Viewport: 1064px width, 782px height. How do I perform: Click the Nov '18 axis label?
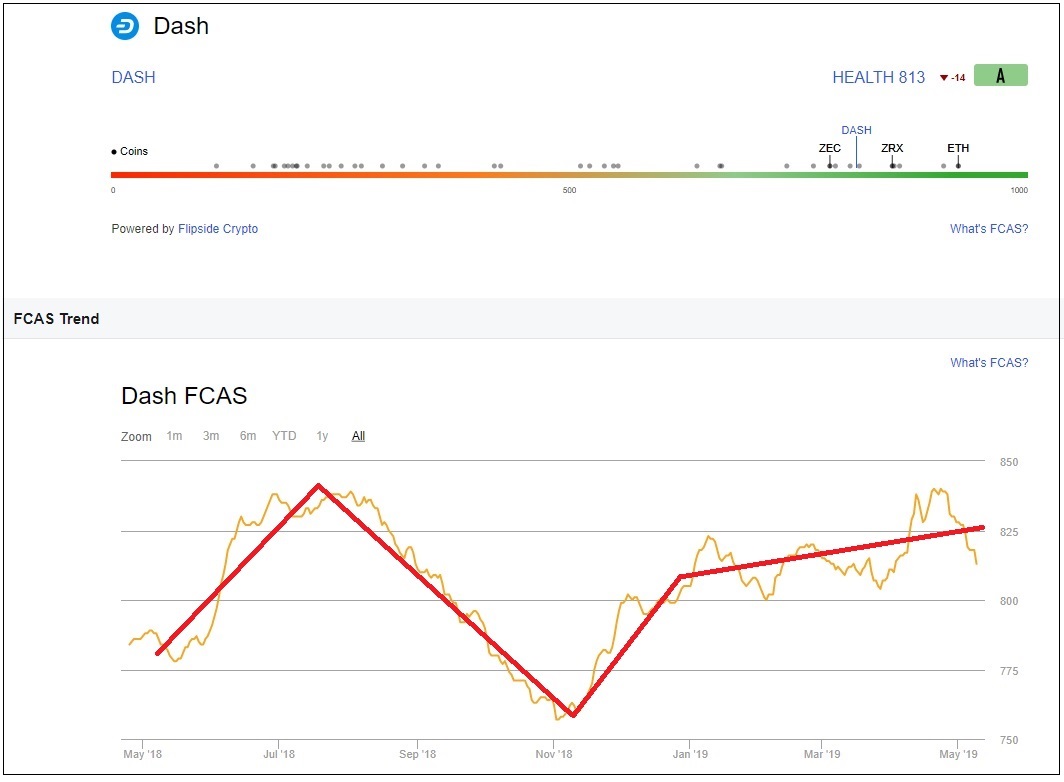(x=554, y=754)
